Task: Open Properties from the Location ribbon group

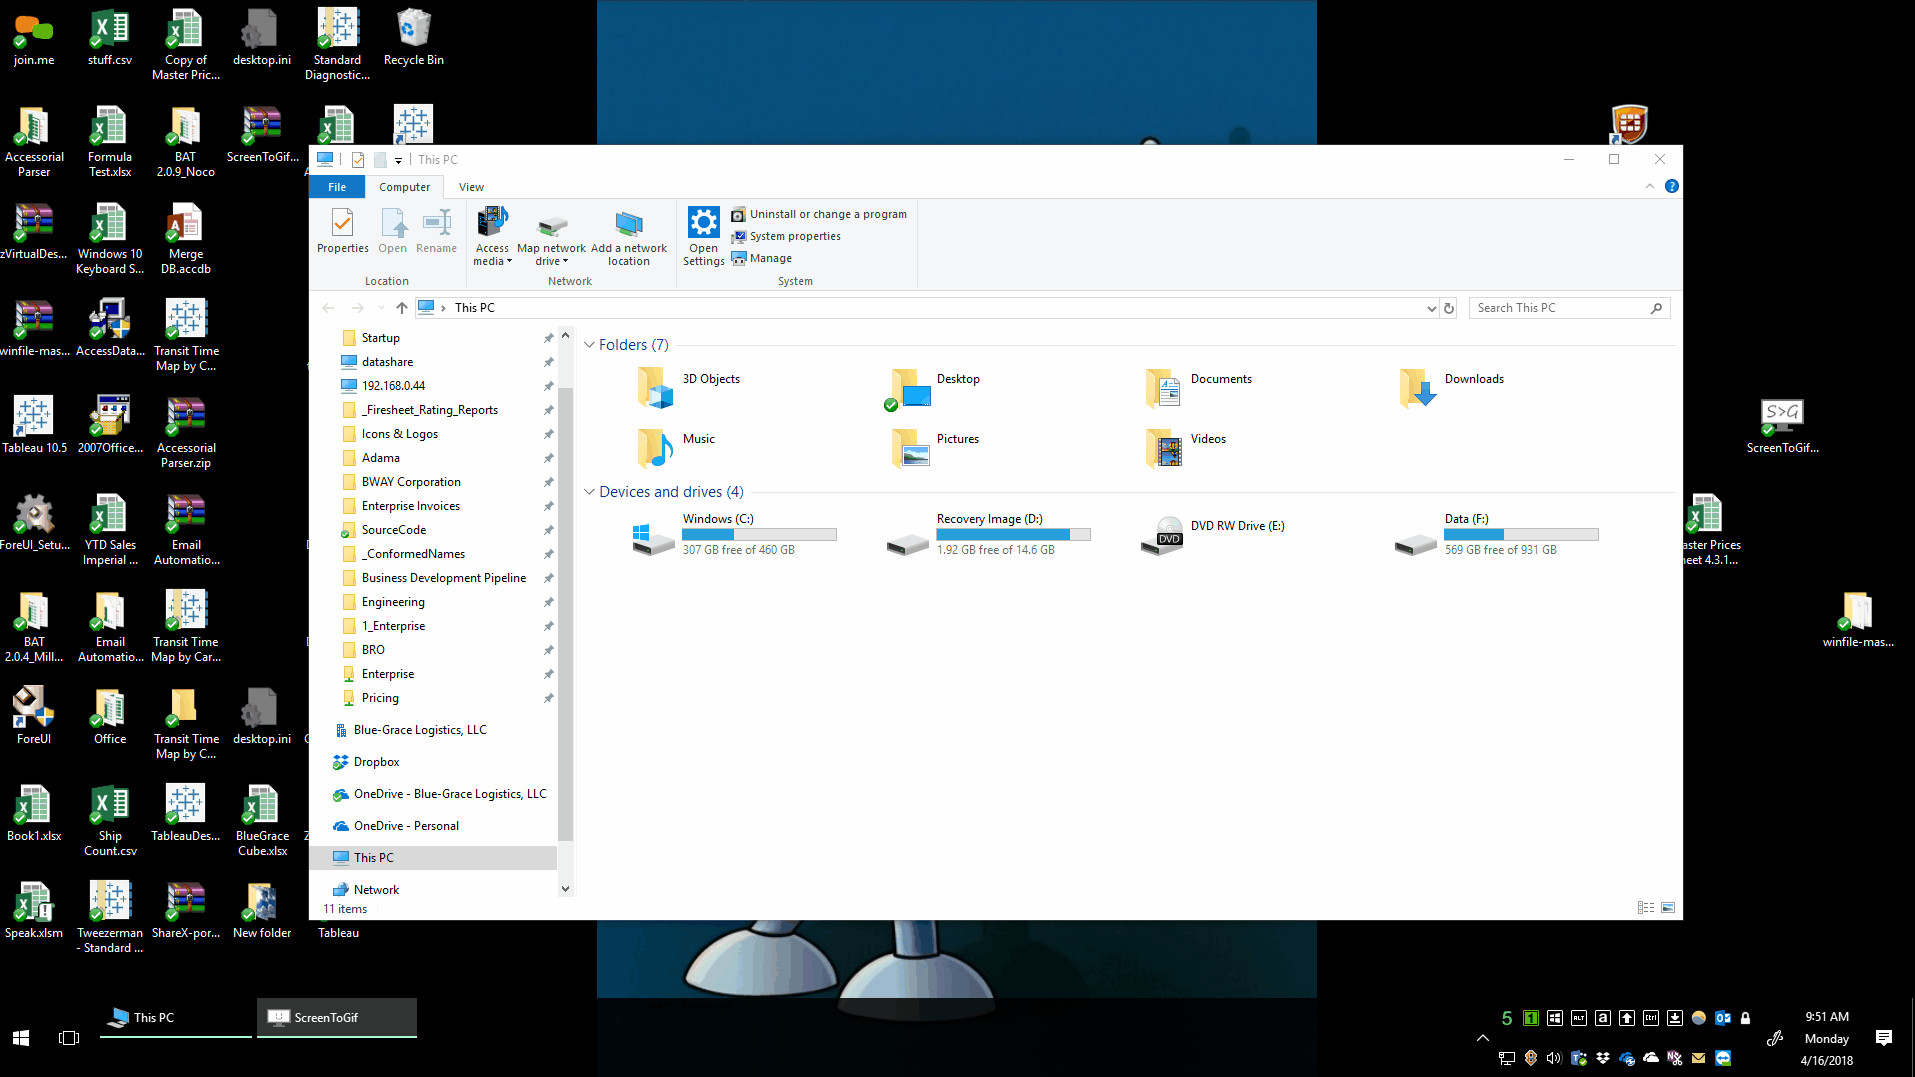Action: 342,233
